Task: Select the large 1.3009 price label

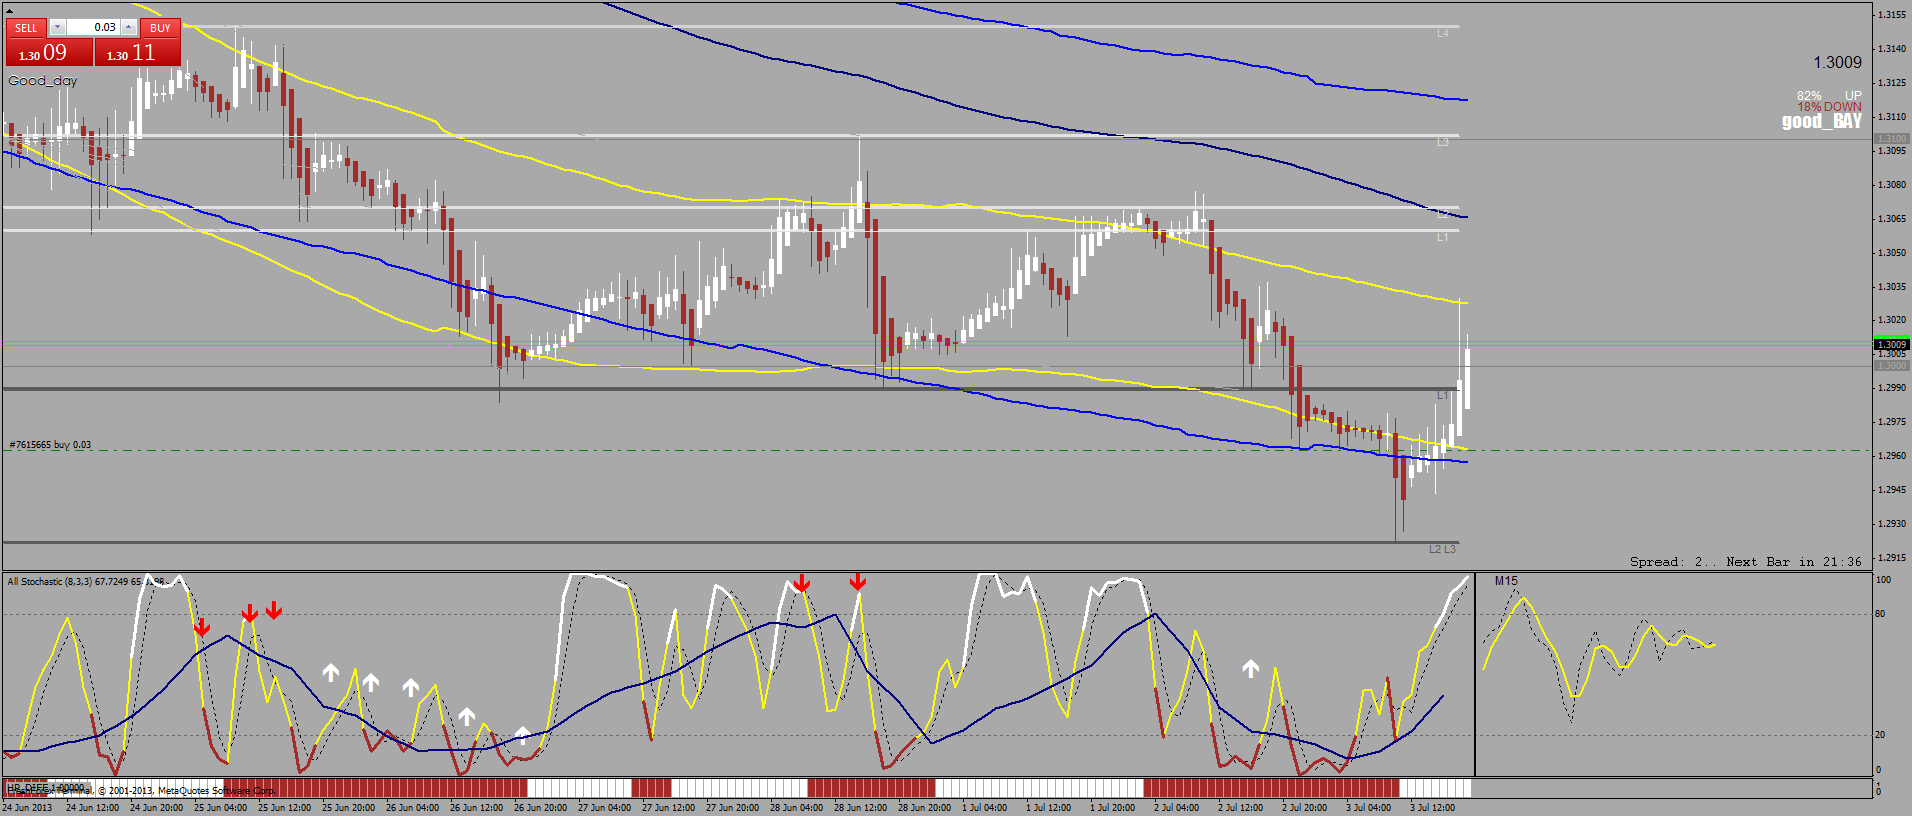Action: 1838,62
